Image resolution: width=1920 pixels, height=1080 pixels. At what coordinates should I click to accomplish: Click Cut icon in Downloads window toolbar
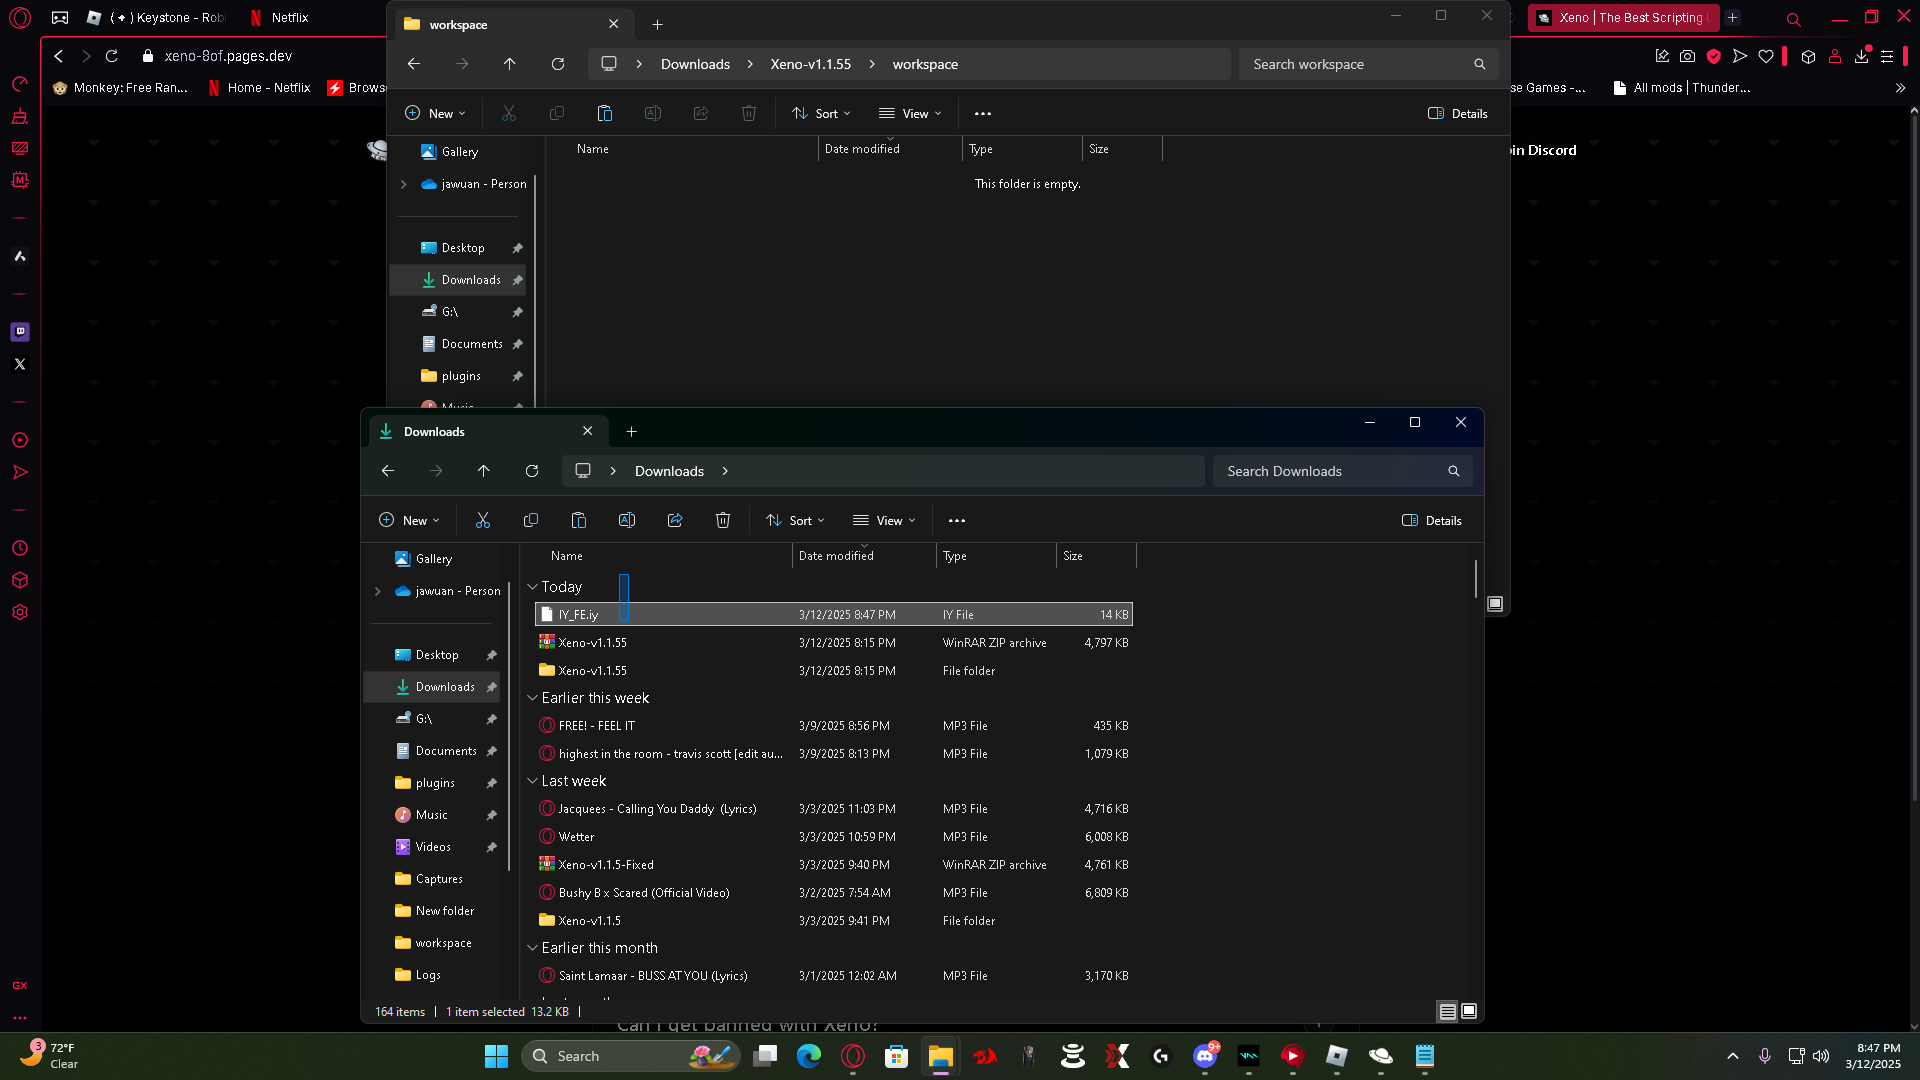point(483,521)
